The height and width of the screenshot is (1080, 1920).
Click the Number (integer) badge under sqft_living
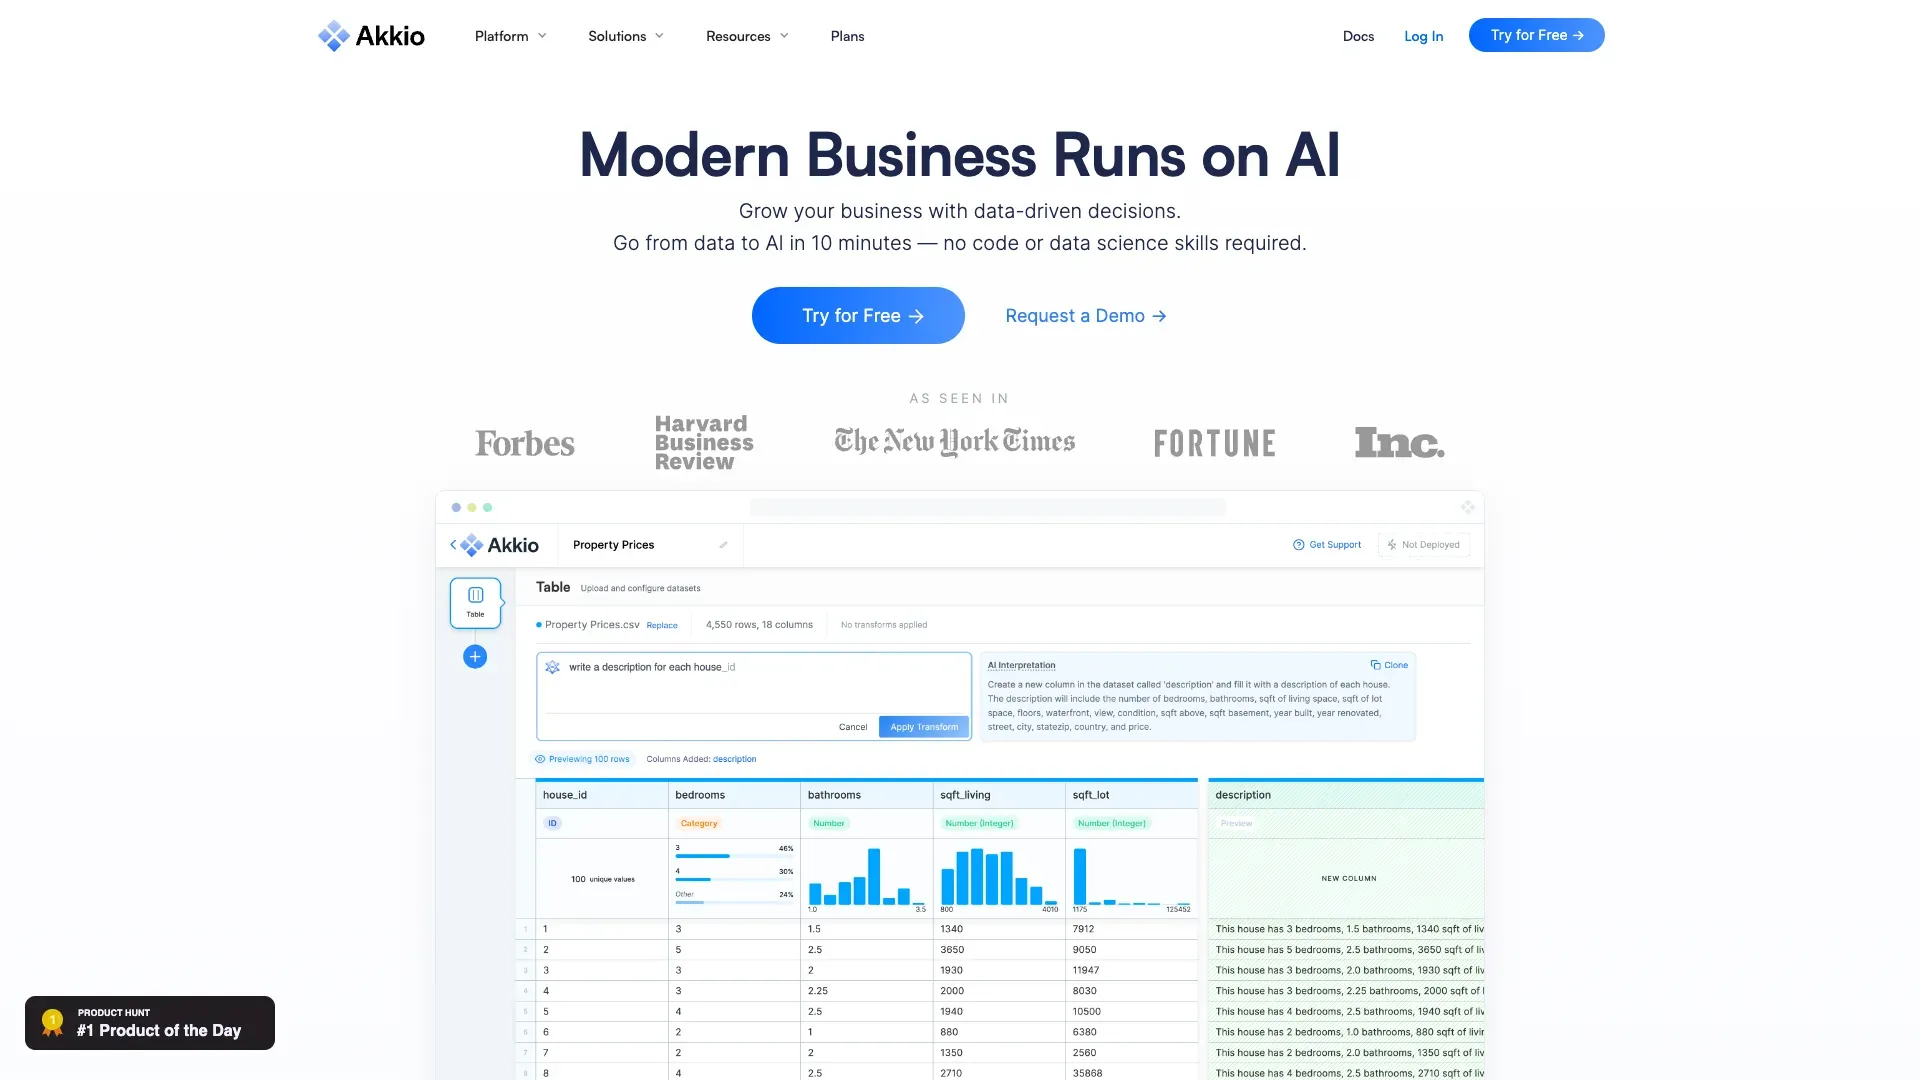(980, 824)
